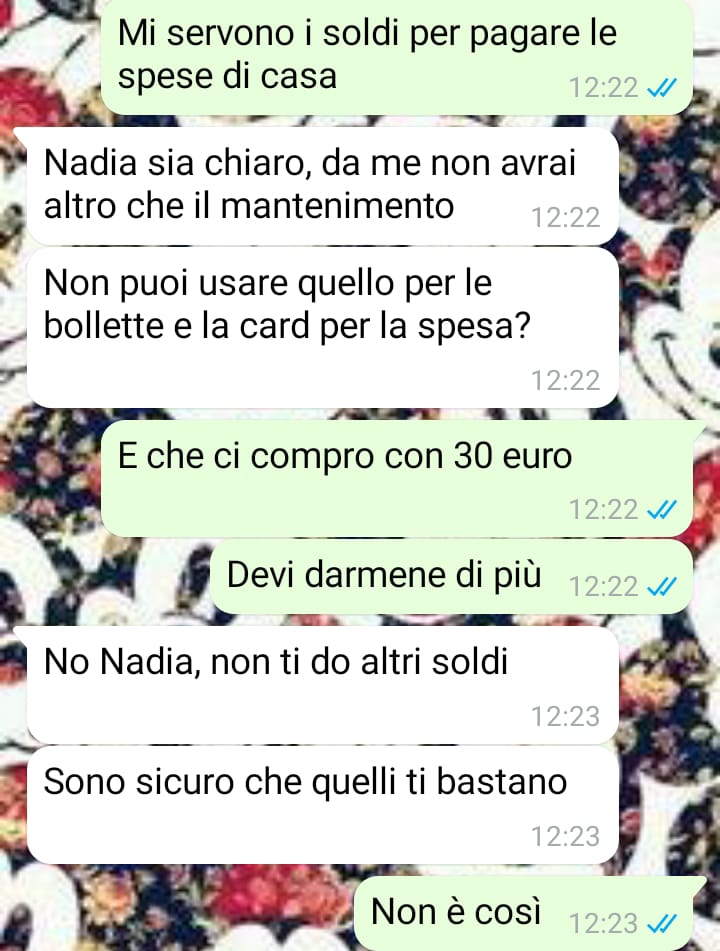This screenshot has height=951, width=720.
Task: Tap the read ticks on 'Non è così'
Action: point(662,924)
